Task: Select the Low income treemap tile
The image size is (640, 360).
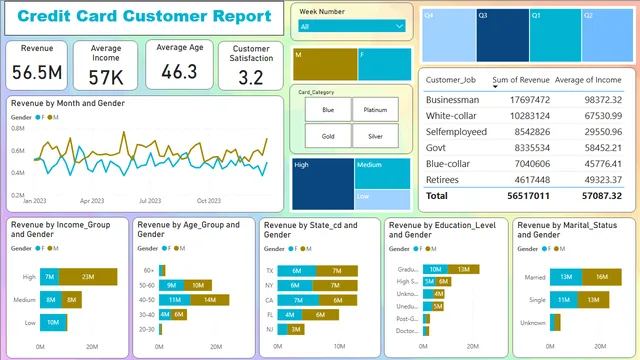Action: (382, 200)
